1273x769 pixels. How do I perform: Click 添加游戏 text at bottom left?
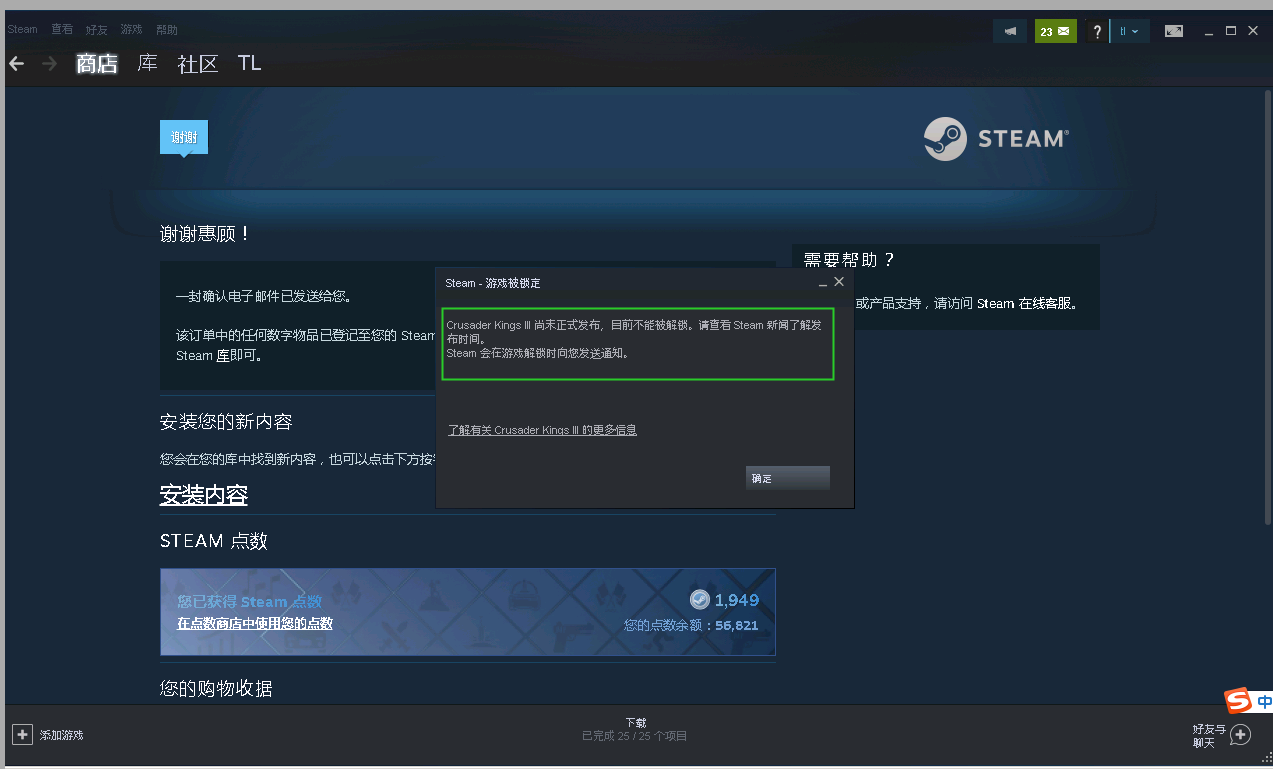click(x=61, y=735)
